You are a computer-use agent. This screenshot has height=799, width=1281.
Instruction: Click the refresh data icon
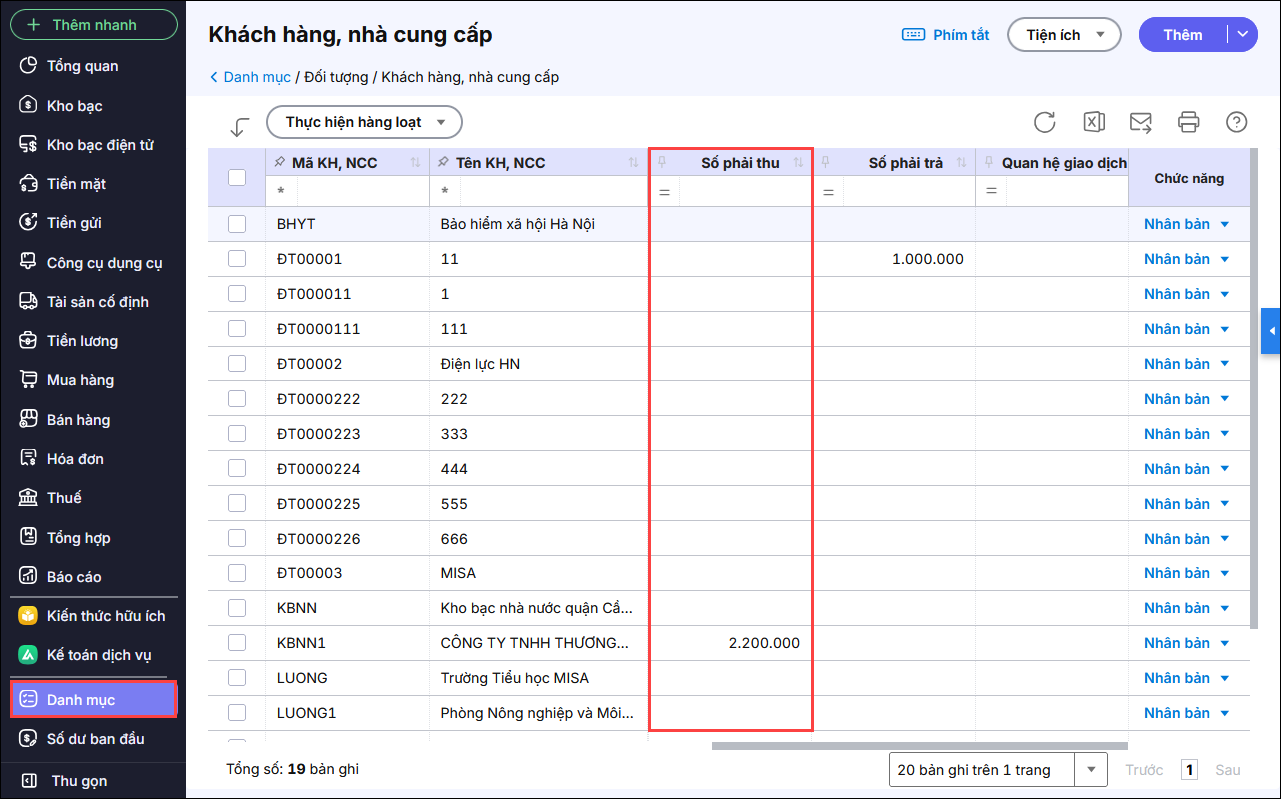click(x=1045, y=122)
